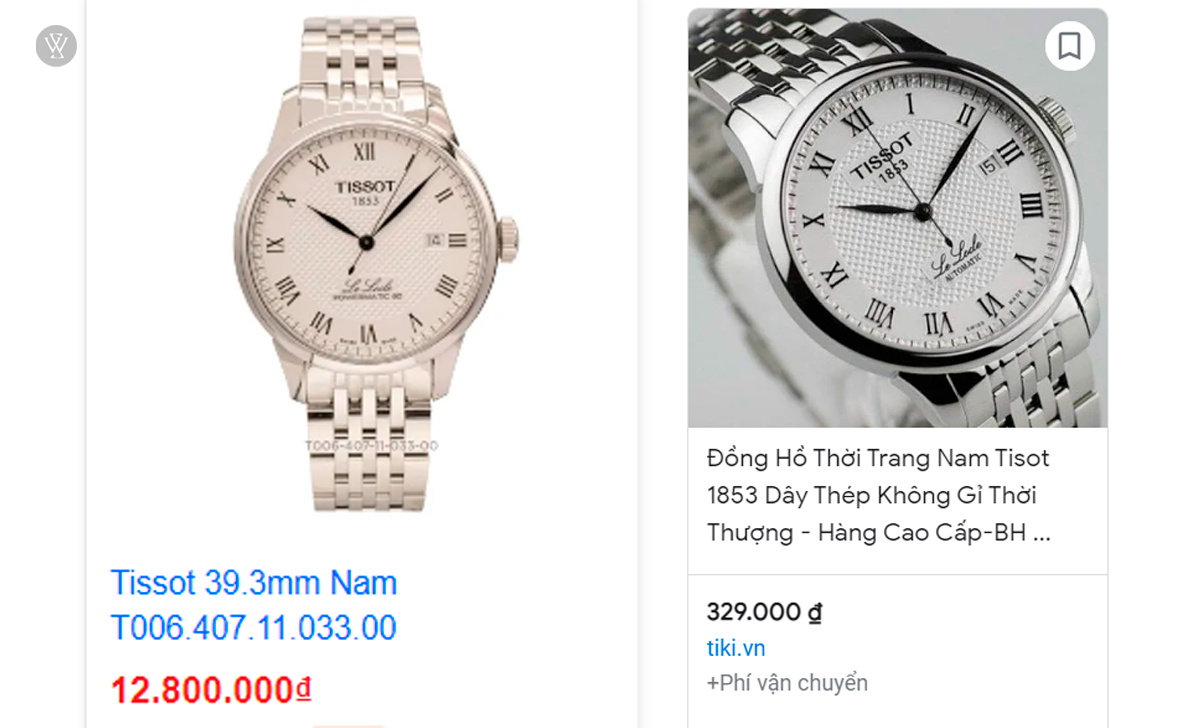
Task: Click the circular W monogram site logo
Action: point(56,45)
